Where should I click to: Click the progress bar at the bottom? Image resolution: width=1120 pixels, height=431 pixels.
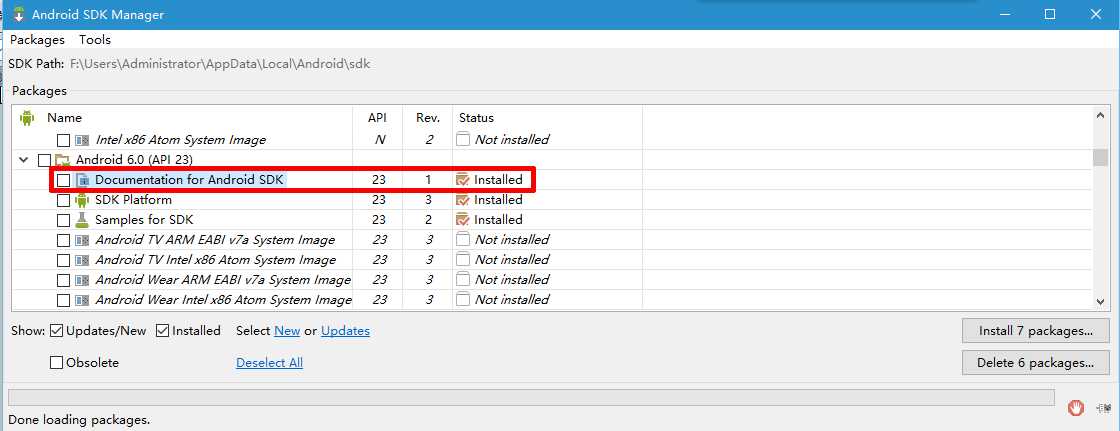[531, 397]
